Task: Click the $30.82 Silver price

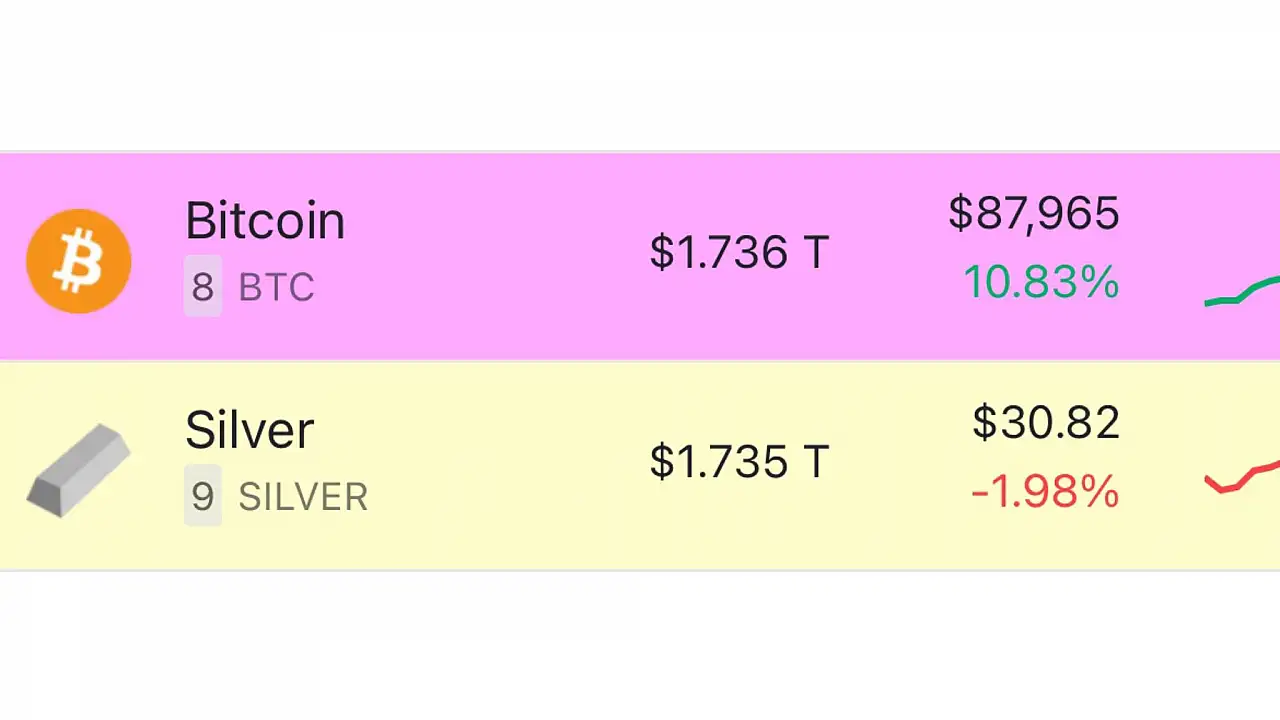Action: [x=1045, y=423]
